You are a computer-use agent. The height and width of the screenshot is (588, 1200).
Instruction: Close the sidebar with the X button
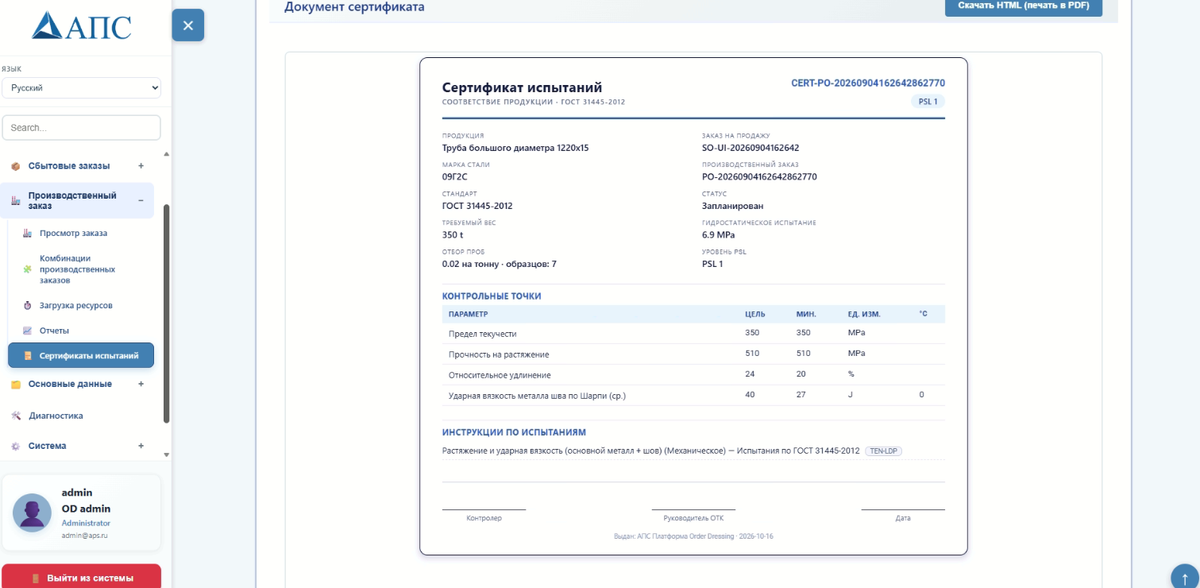pos(188,26)
